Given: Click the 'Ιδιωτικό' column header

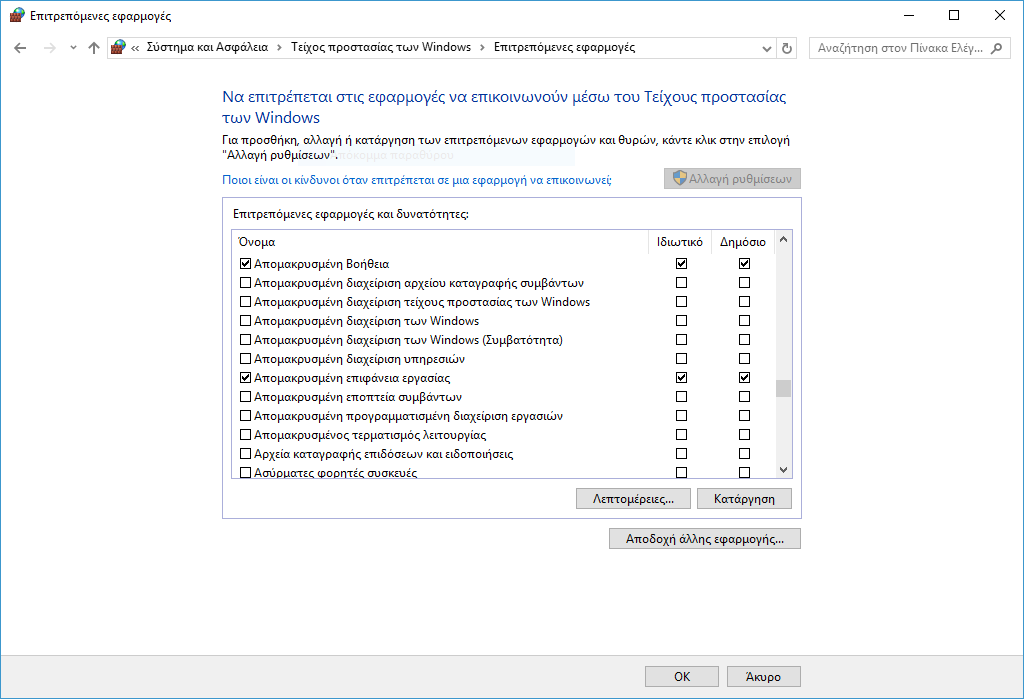Looking at the screenshot, I should (680, 242).
